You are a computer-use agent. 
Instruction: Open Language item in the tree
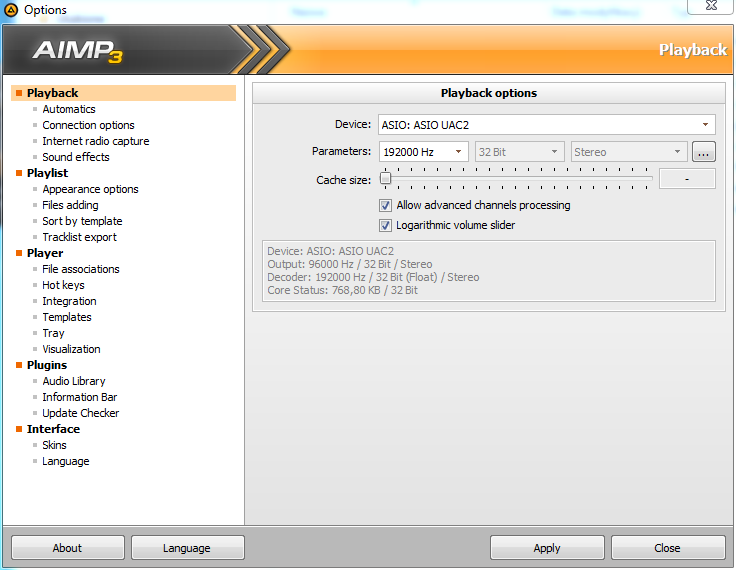click(x=66, y=461)
